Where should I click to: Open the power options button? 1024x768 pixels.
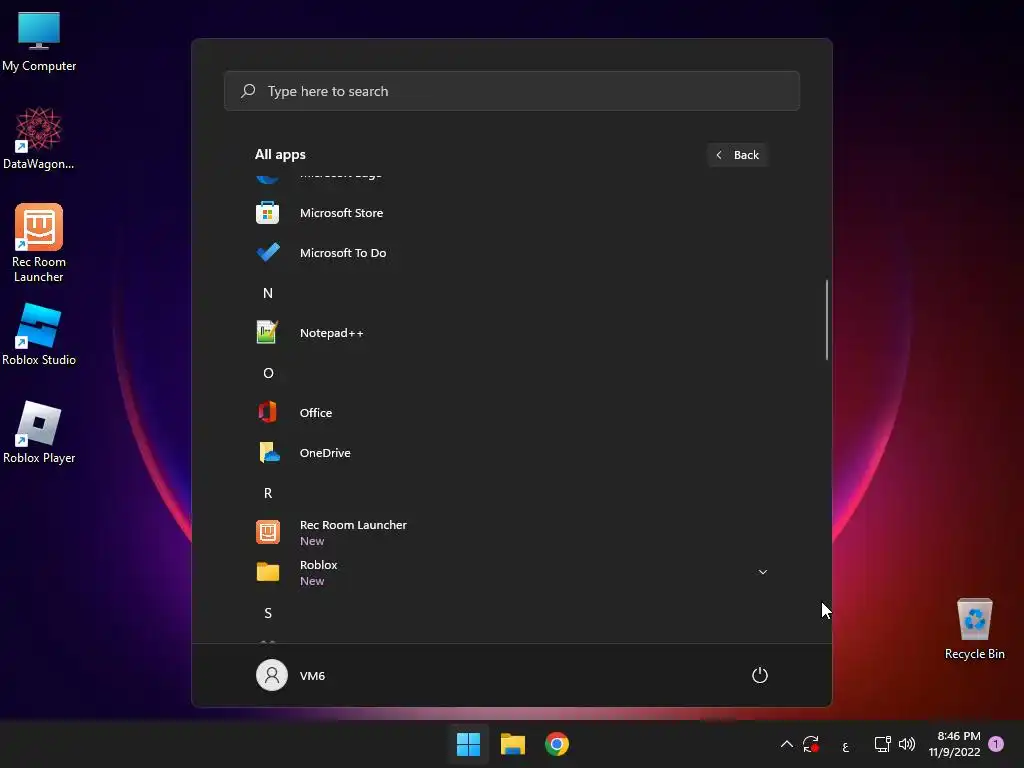pyautogui.click(x=760, y=675)
